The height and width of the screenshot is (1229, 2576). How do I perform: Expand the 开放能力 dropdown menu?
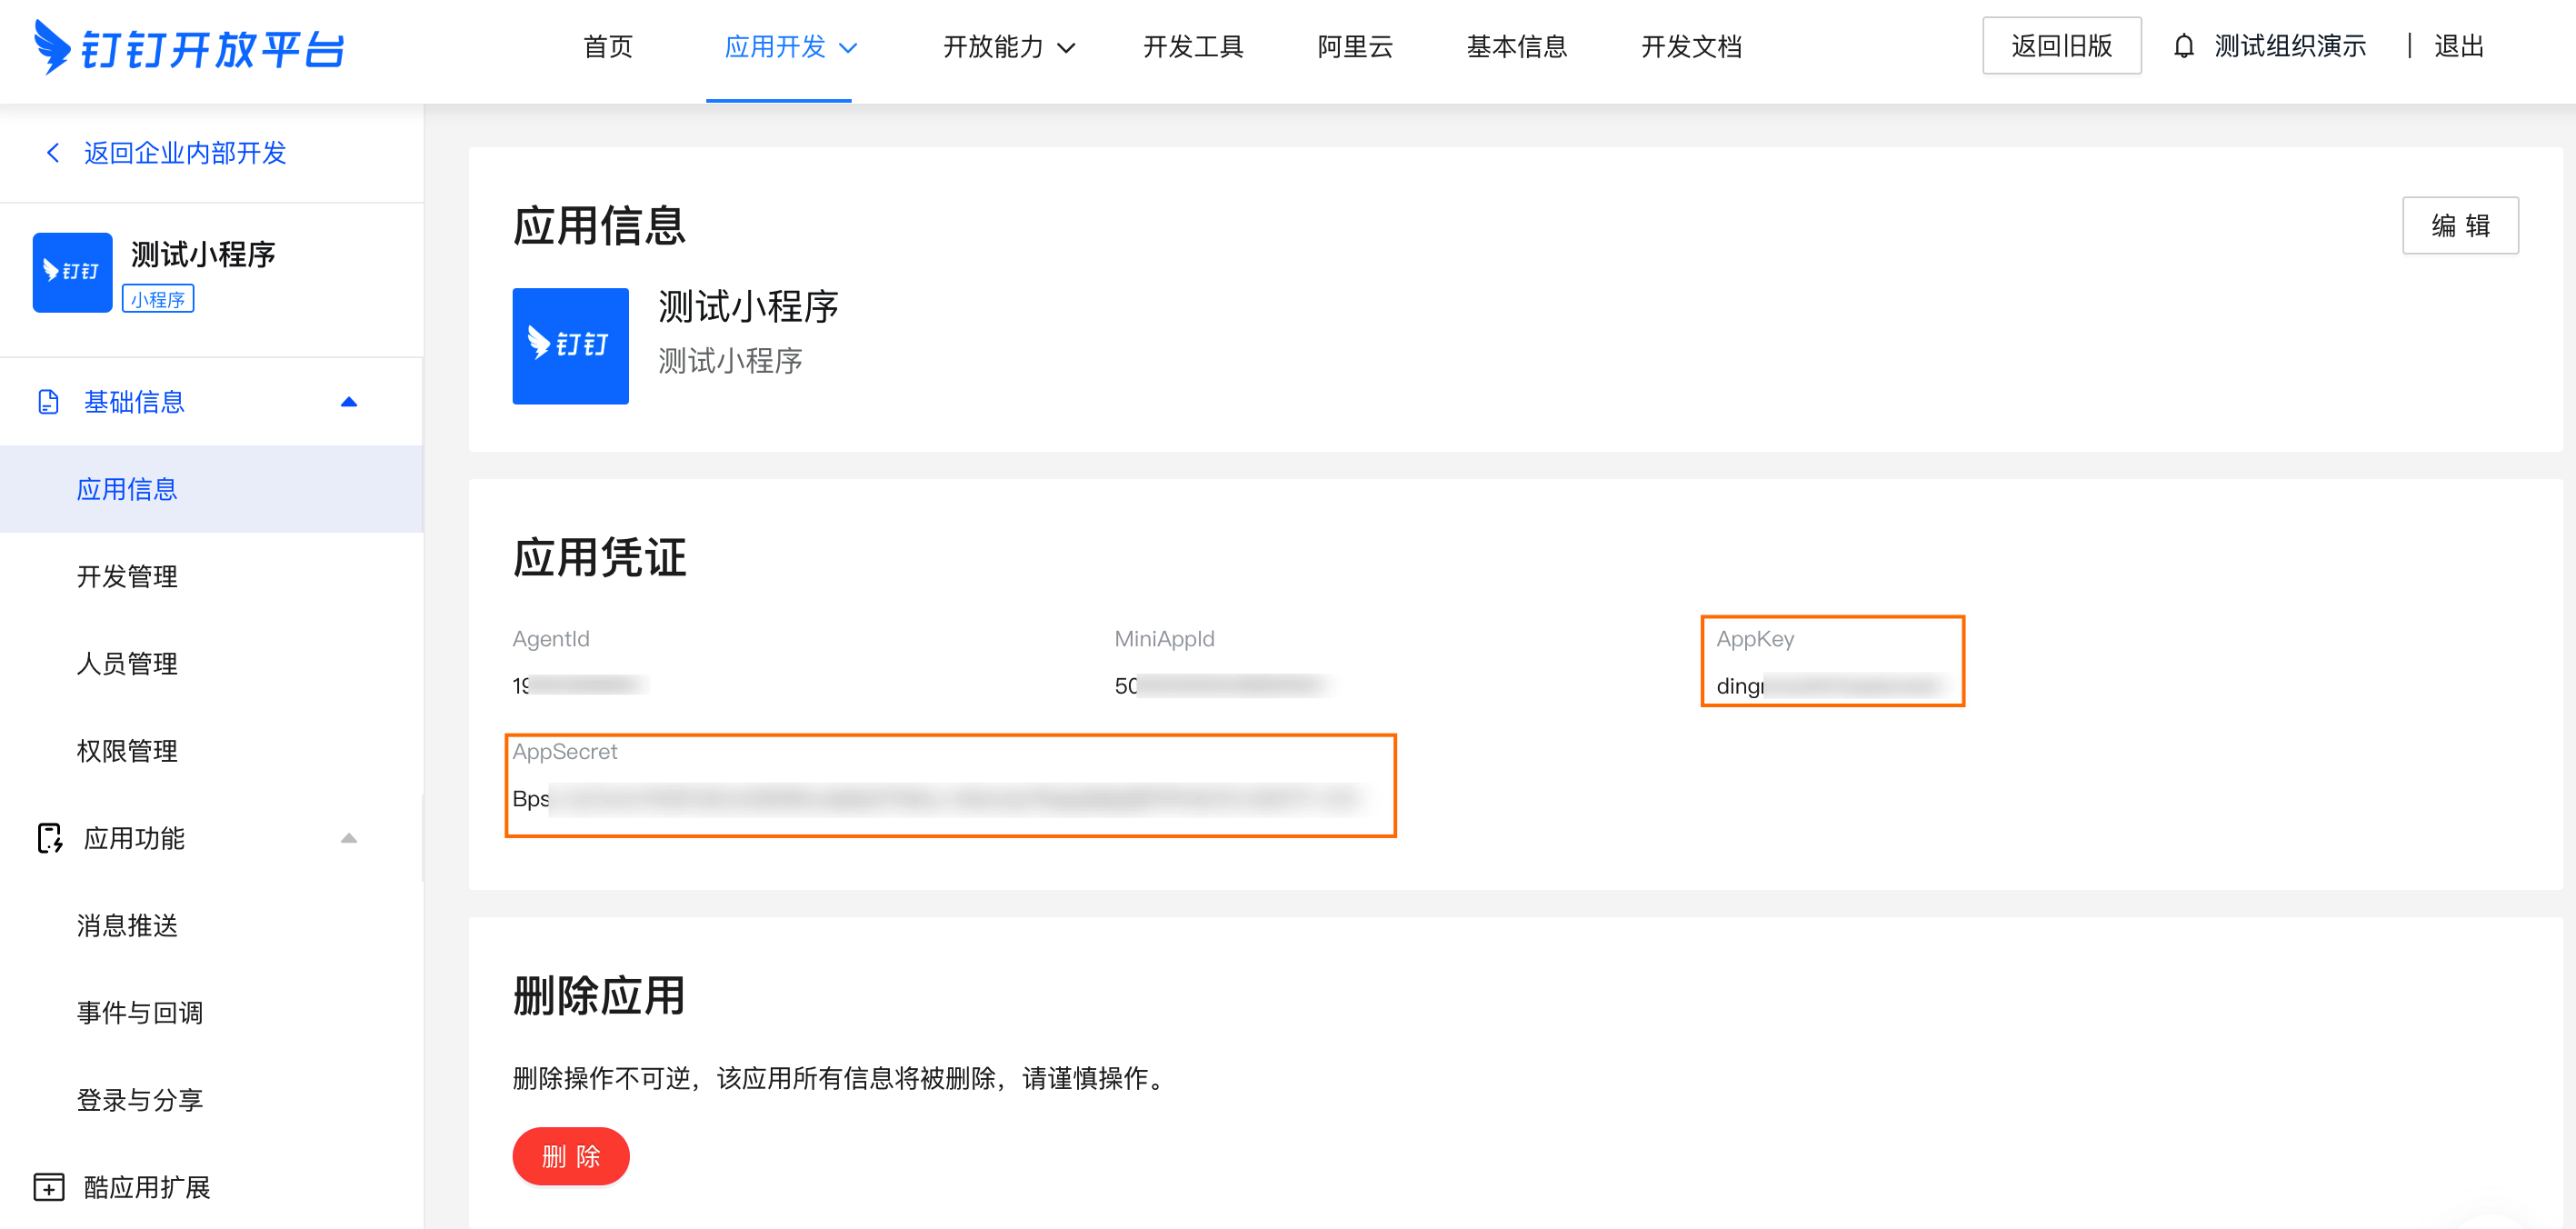tap(1008, 47)
